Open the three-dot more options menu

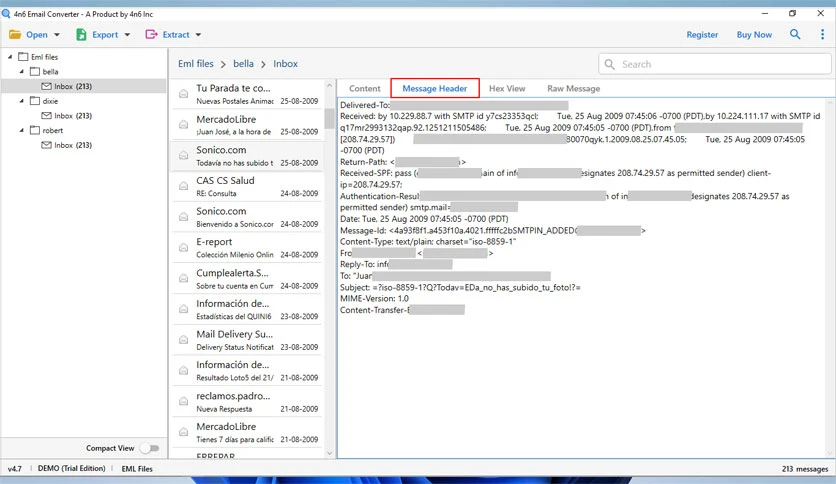coord(822,35)
